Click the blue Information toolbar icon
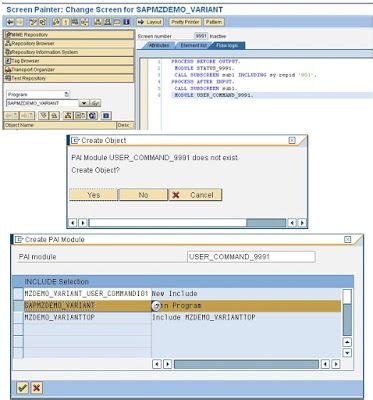The height and width of the screenshot is (400, 373). [x=126, y=22]
